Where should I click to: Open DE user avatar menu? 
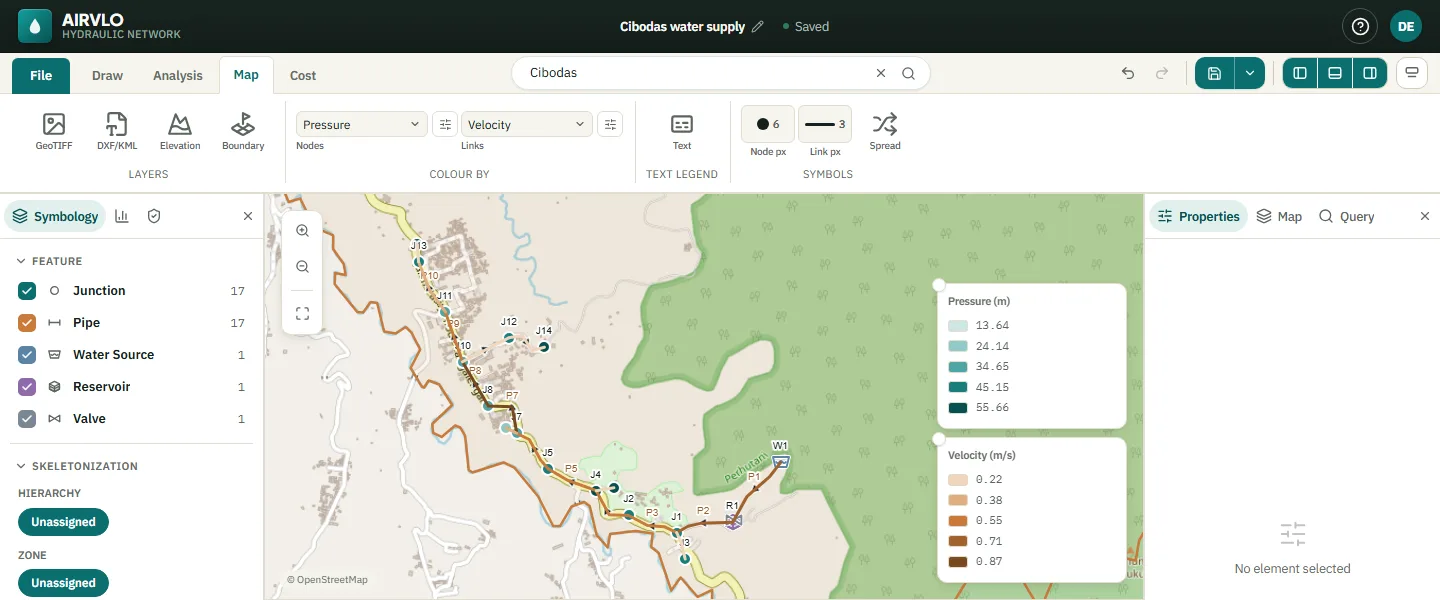pos(1406,27)
